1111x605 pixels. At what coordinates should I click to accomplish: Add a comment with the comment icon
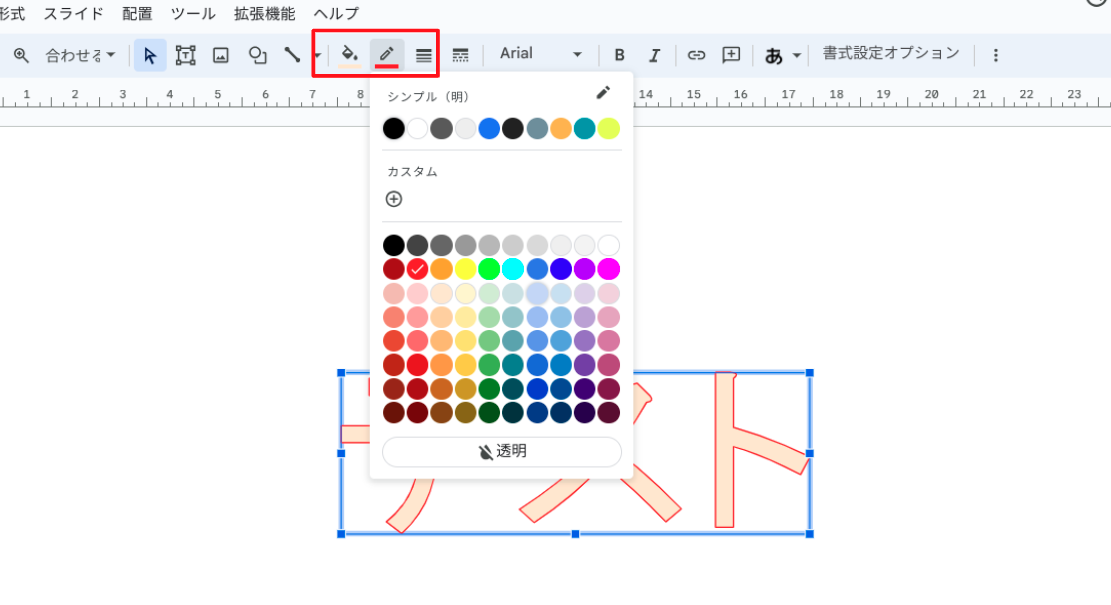731,55
